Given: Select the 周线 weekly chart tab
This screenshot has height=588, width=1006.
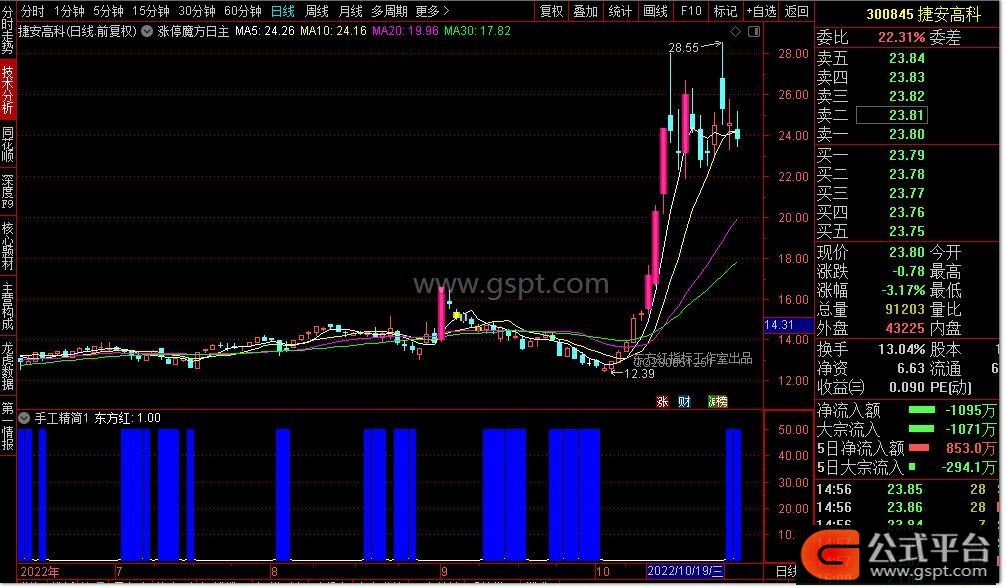Looking at the screenshot, I should pos(317,11).
